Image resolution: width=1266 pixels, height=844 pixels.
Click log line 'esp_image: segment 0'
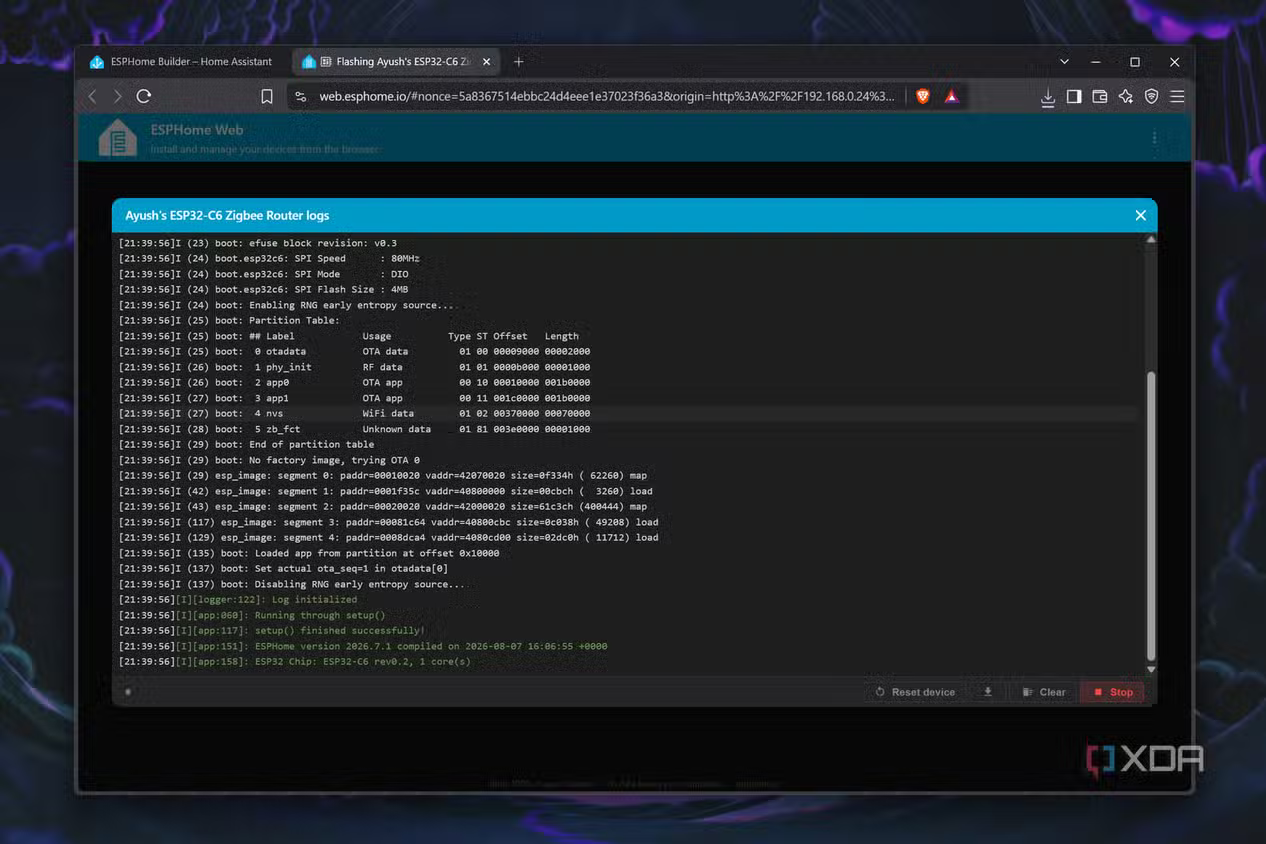pos(382,476)
